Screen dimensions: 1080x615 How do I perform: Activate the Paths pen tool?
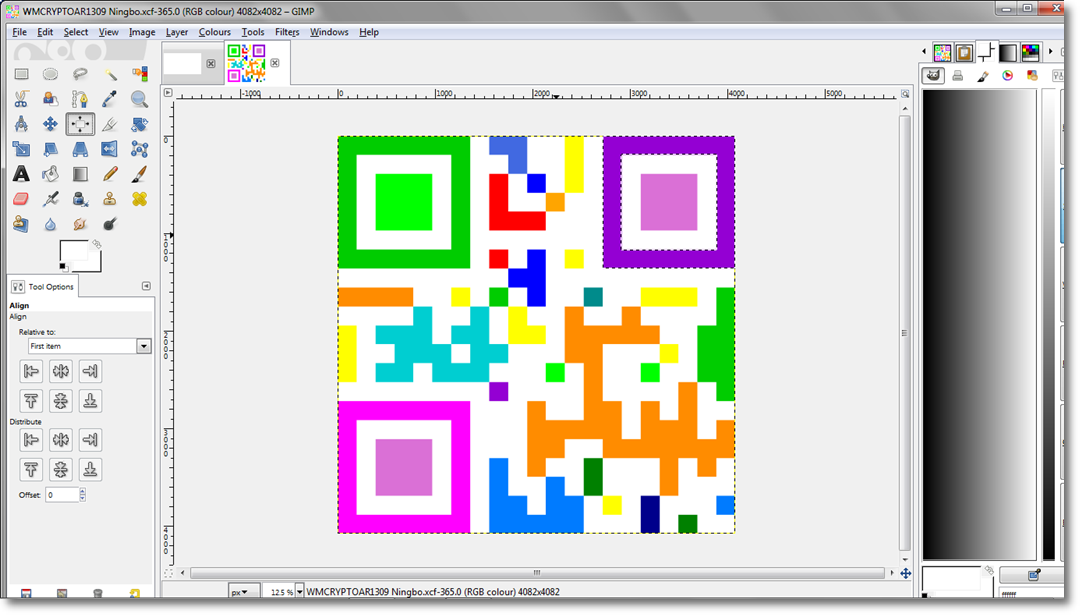80,99
